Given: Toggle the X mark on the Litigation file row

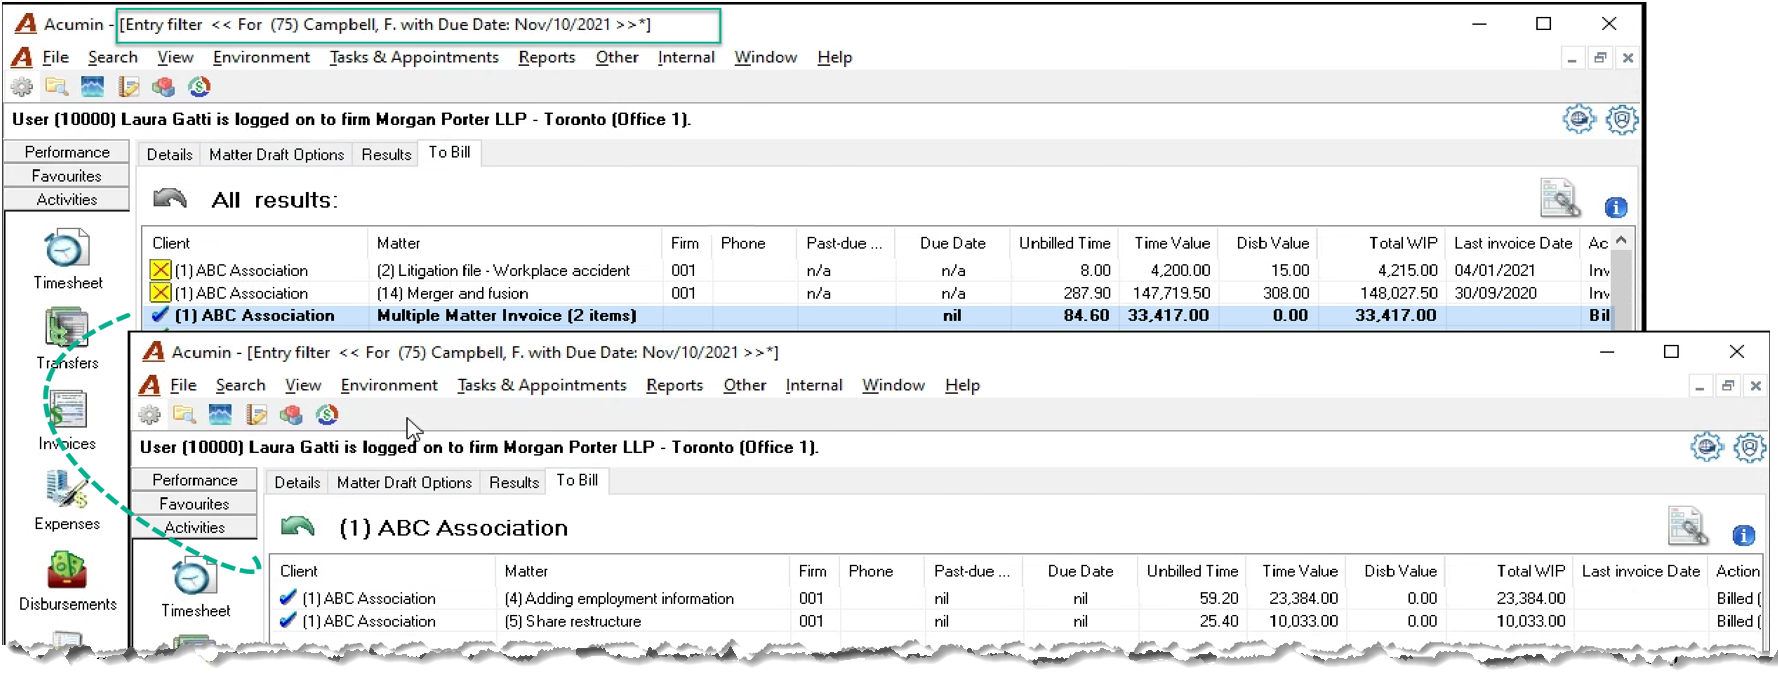Looking at the screenshot, I should [x=160, y=270].
